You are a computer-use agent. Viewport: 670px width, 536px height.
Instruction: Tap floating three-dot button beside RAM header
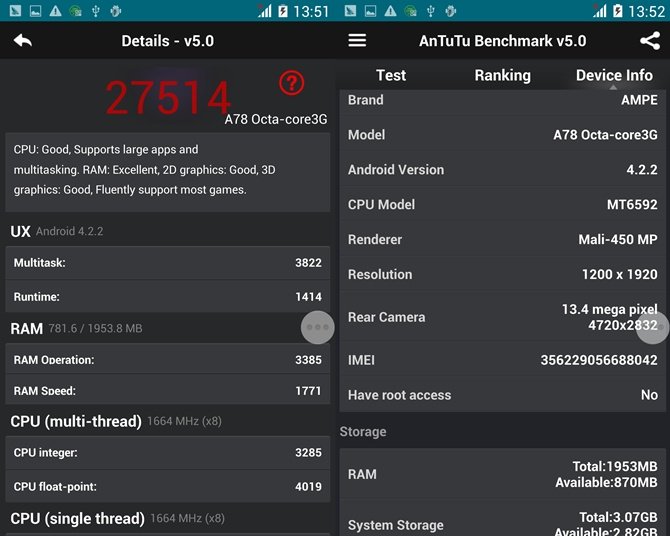pos(317,327)
